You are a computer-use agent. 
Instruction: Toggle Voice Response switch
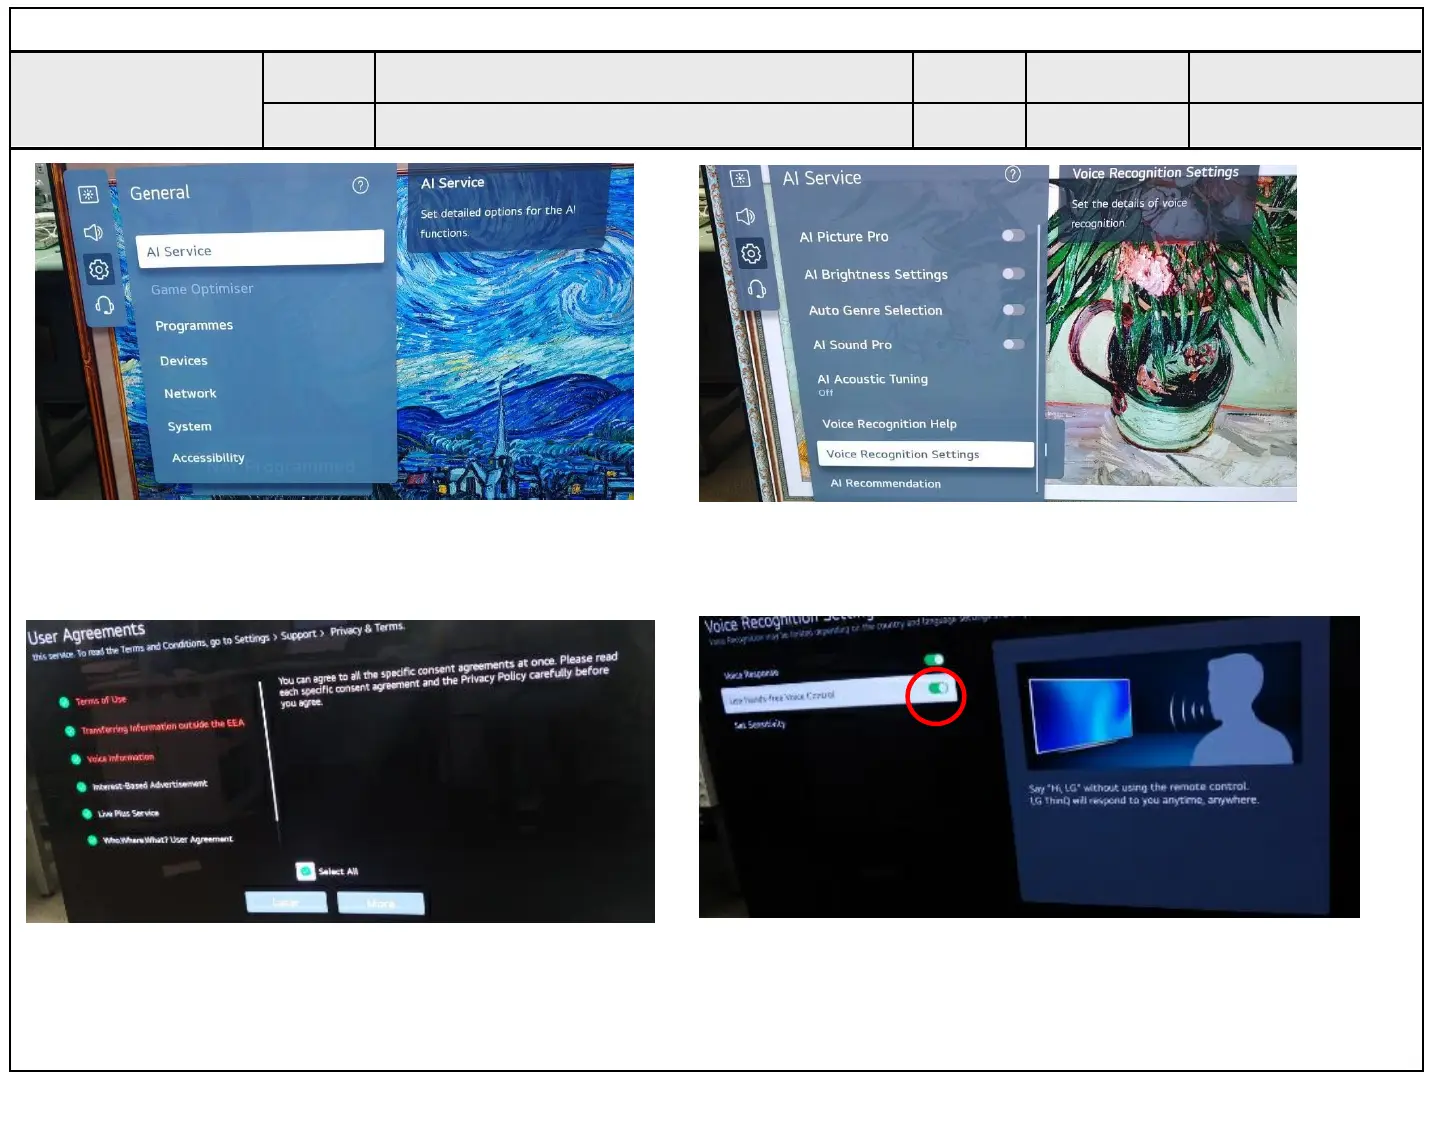point(934,659)
